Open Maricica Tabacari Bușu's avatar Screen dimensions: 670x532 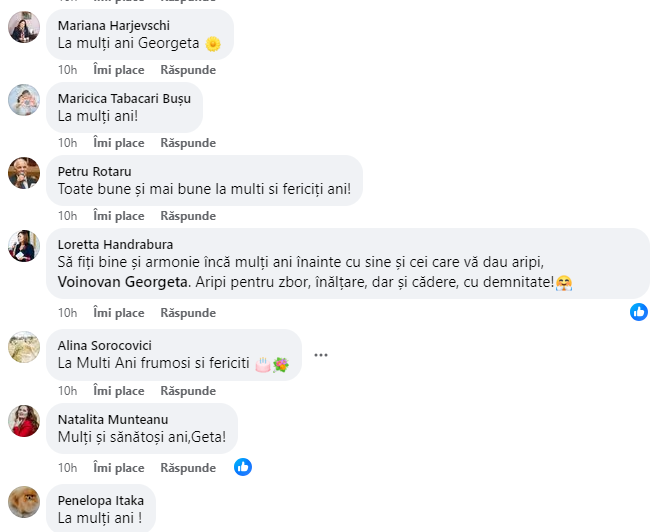(x=24, y=100)
